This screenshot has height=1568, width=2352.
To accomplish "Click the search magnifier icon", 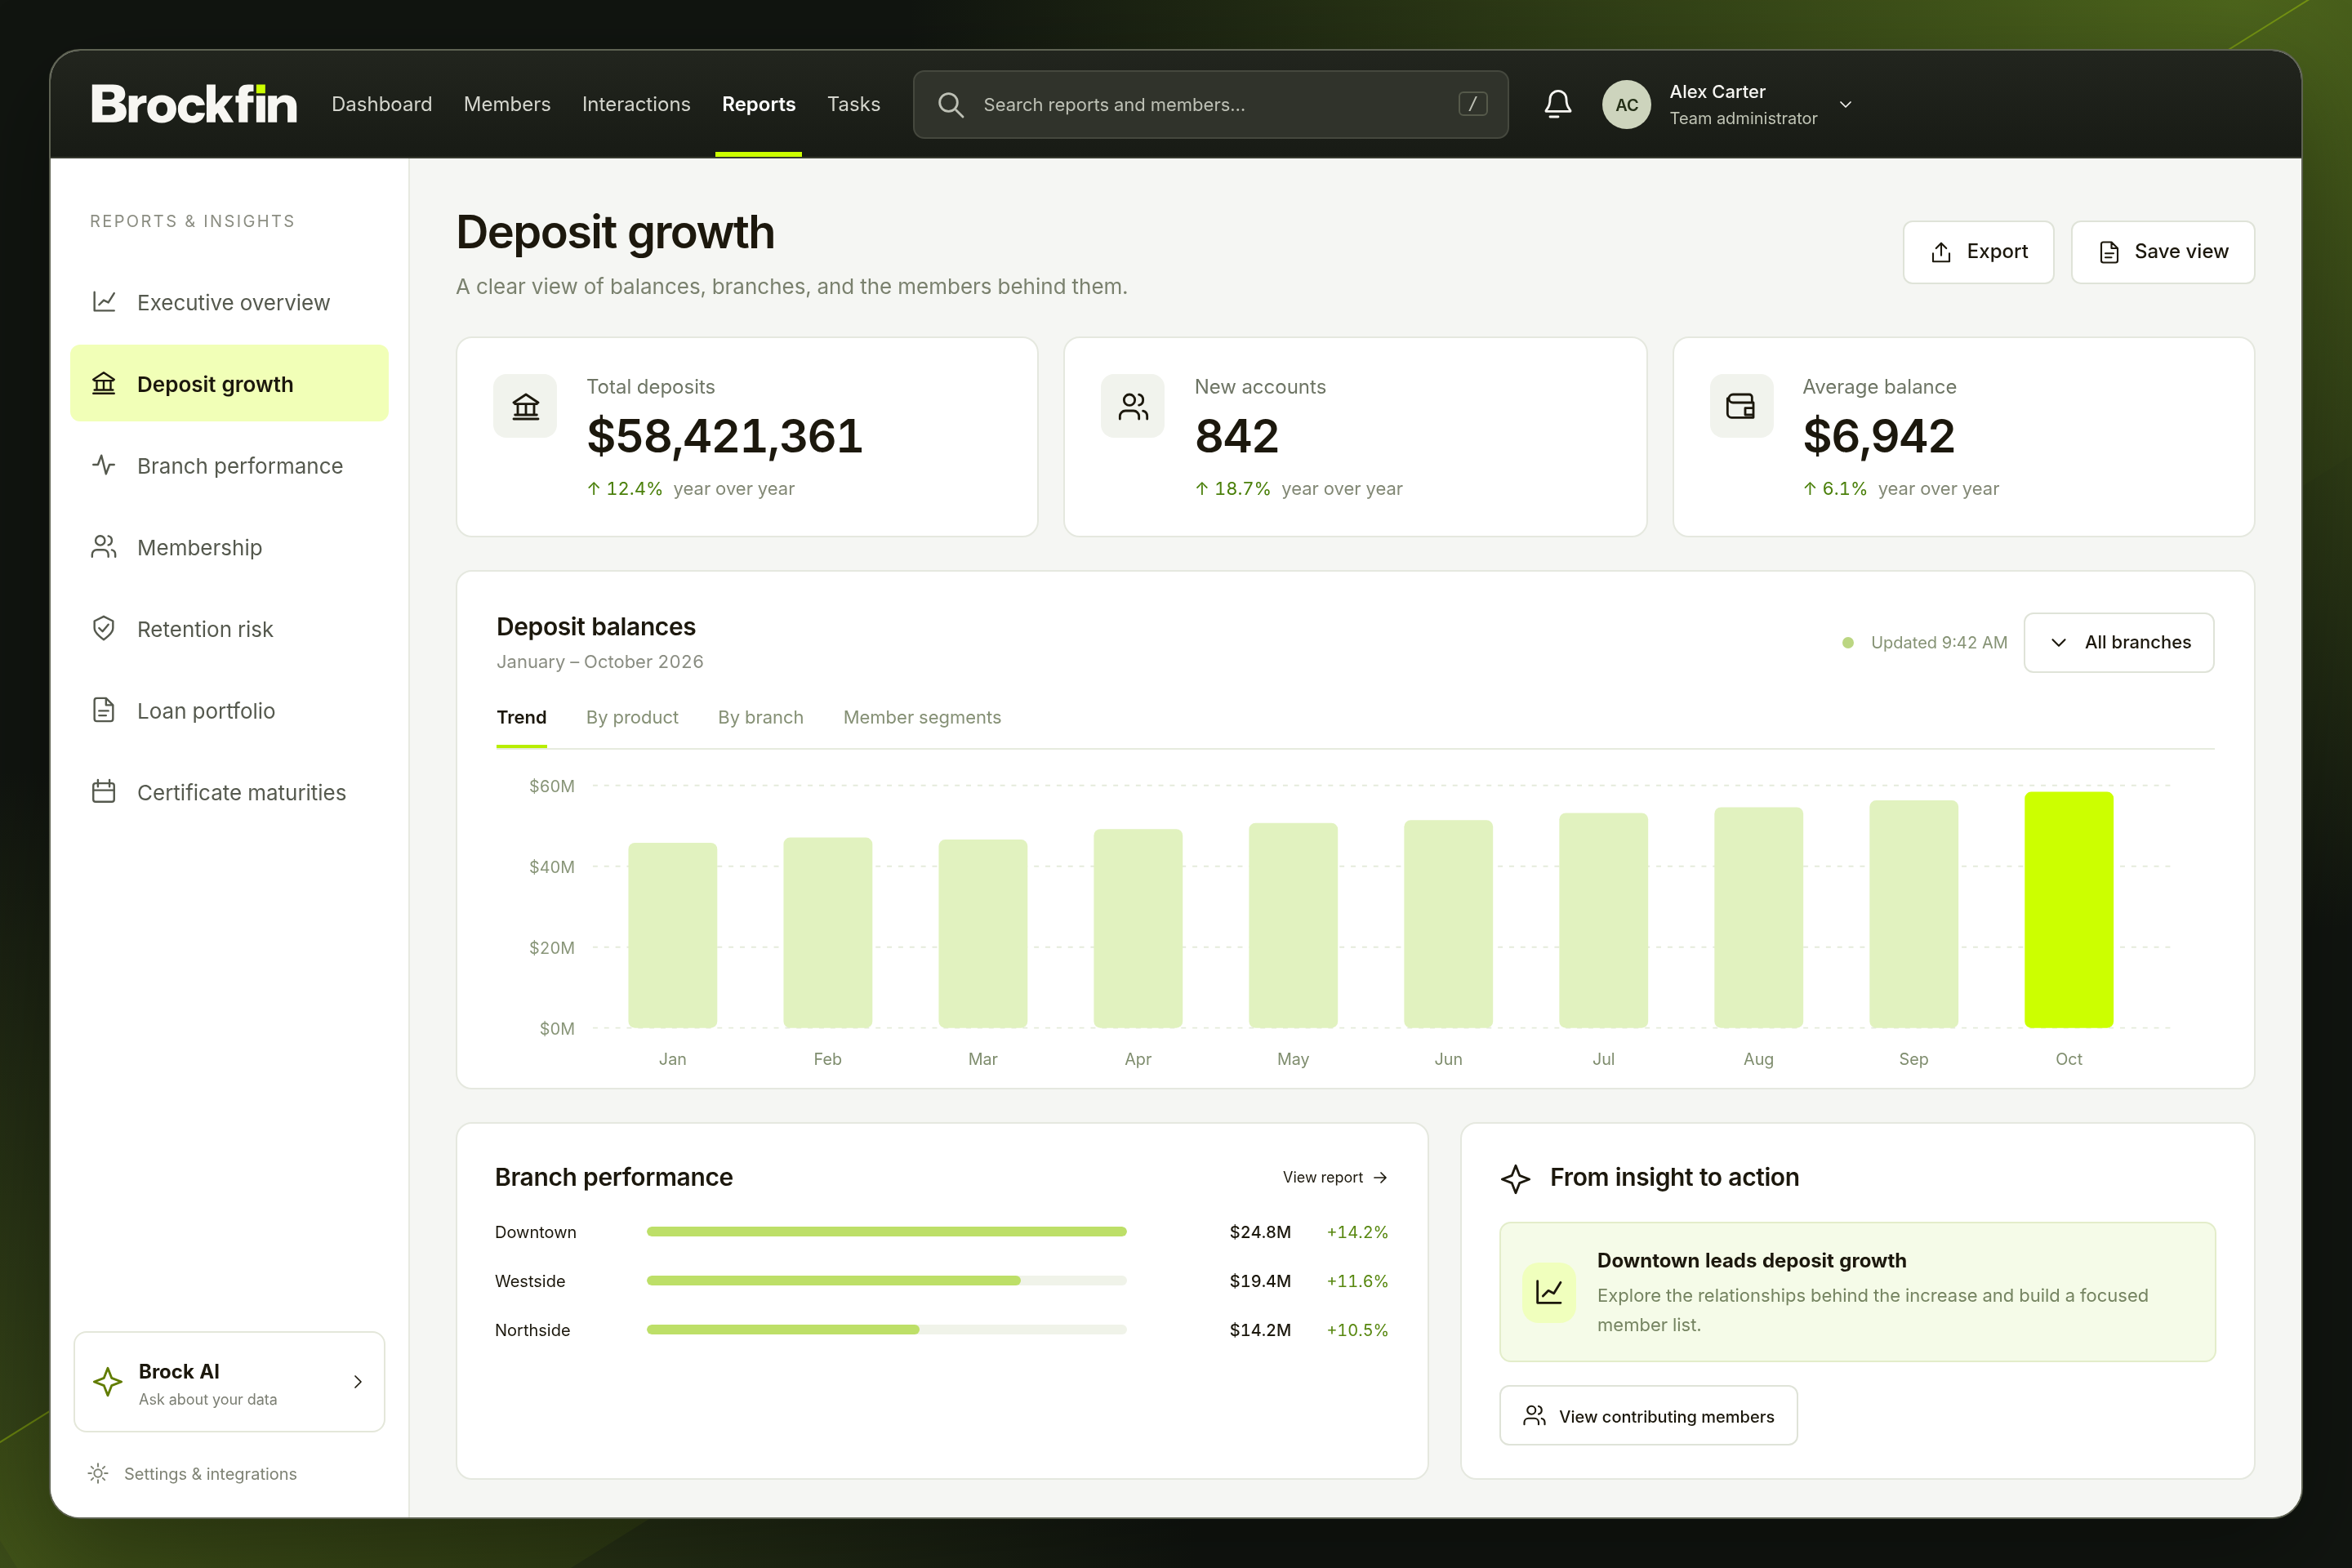I will [950, 105].
